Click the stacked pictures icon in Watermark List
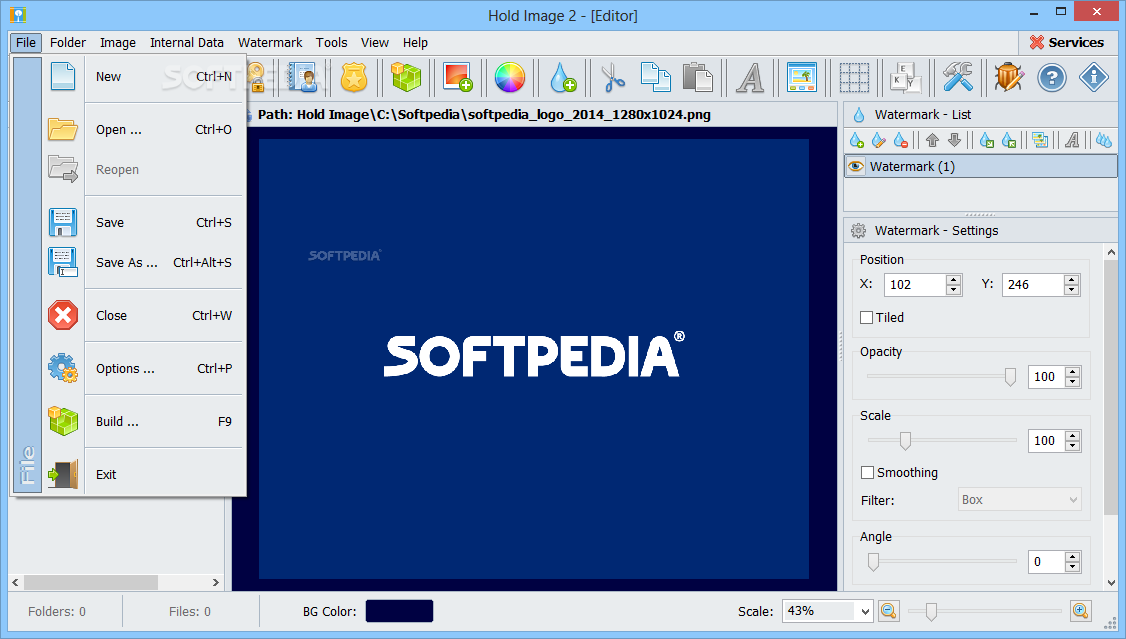Image resolution: width=1126 pixels, height=639 pixels. pos(1040,140)
